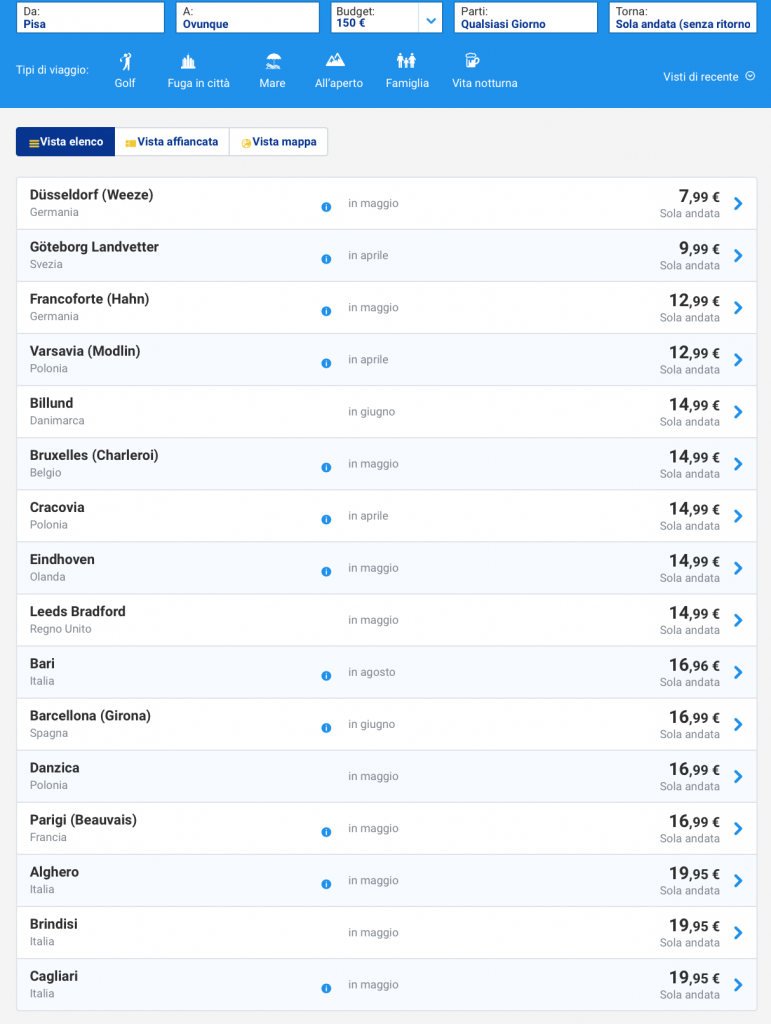The height and width of the screenshot is (1024, 771).
Task: Switch to Vista mappa tab
Action: pyautogui.click(x=279, y=142)
